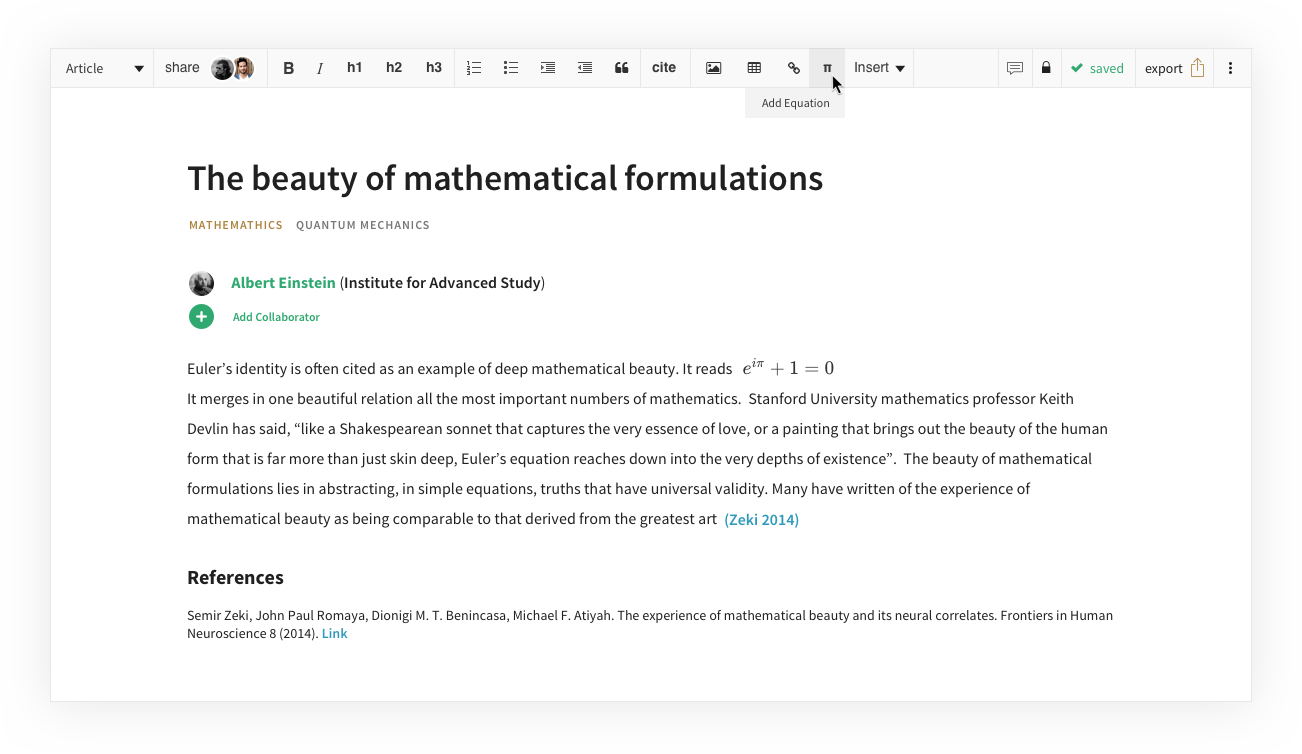Apply h1 heading style
The image size is (1302, 754).
(x=354, y=68)
